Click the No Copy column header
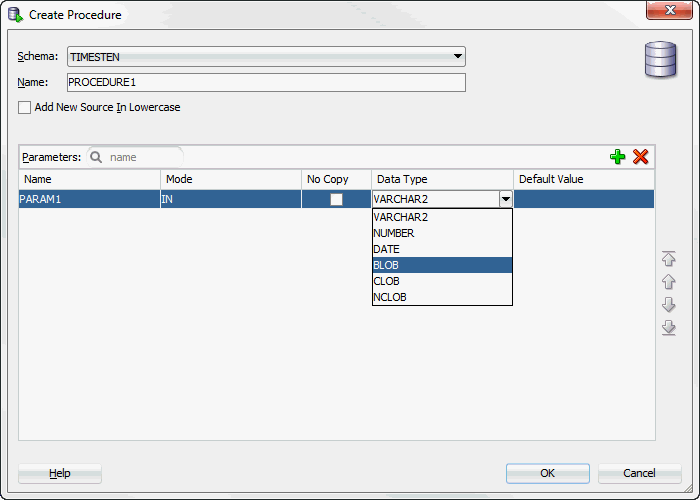Screen dimensions: 700x500 [336, 179]
